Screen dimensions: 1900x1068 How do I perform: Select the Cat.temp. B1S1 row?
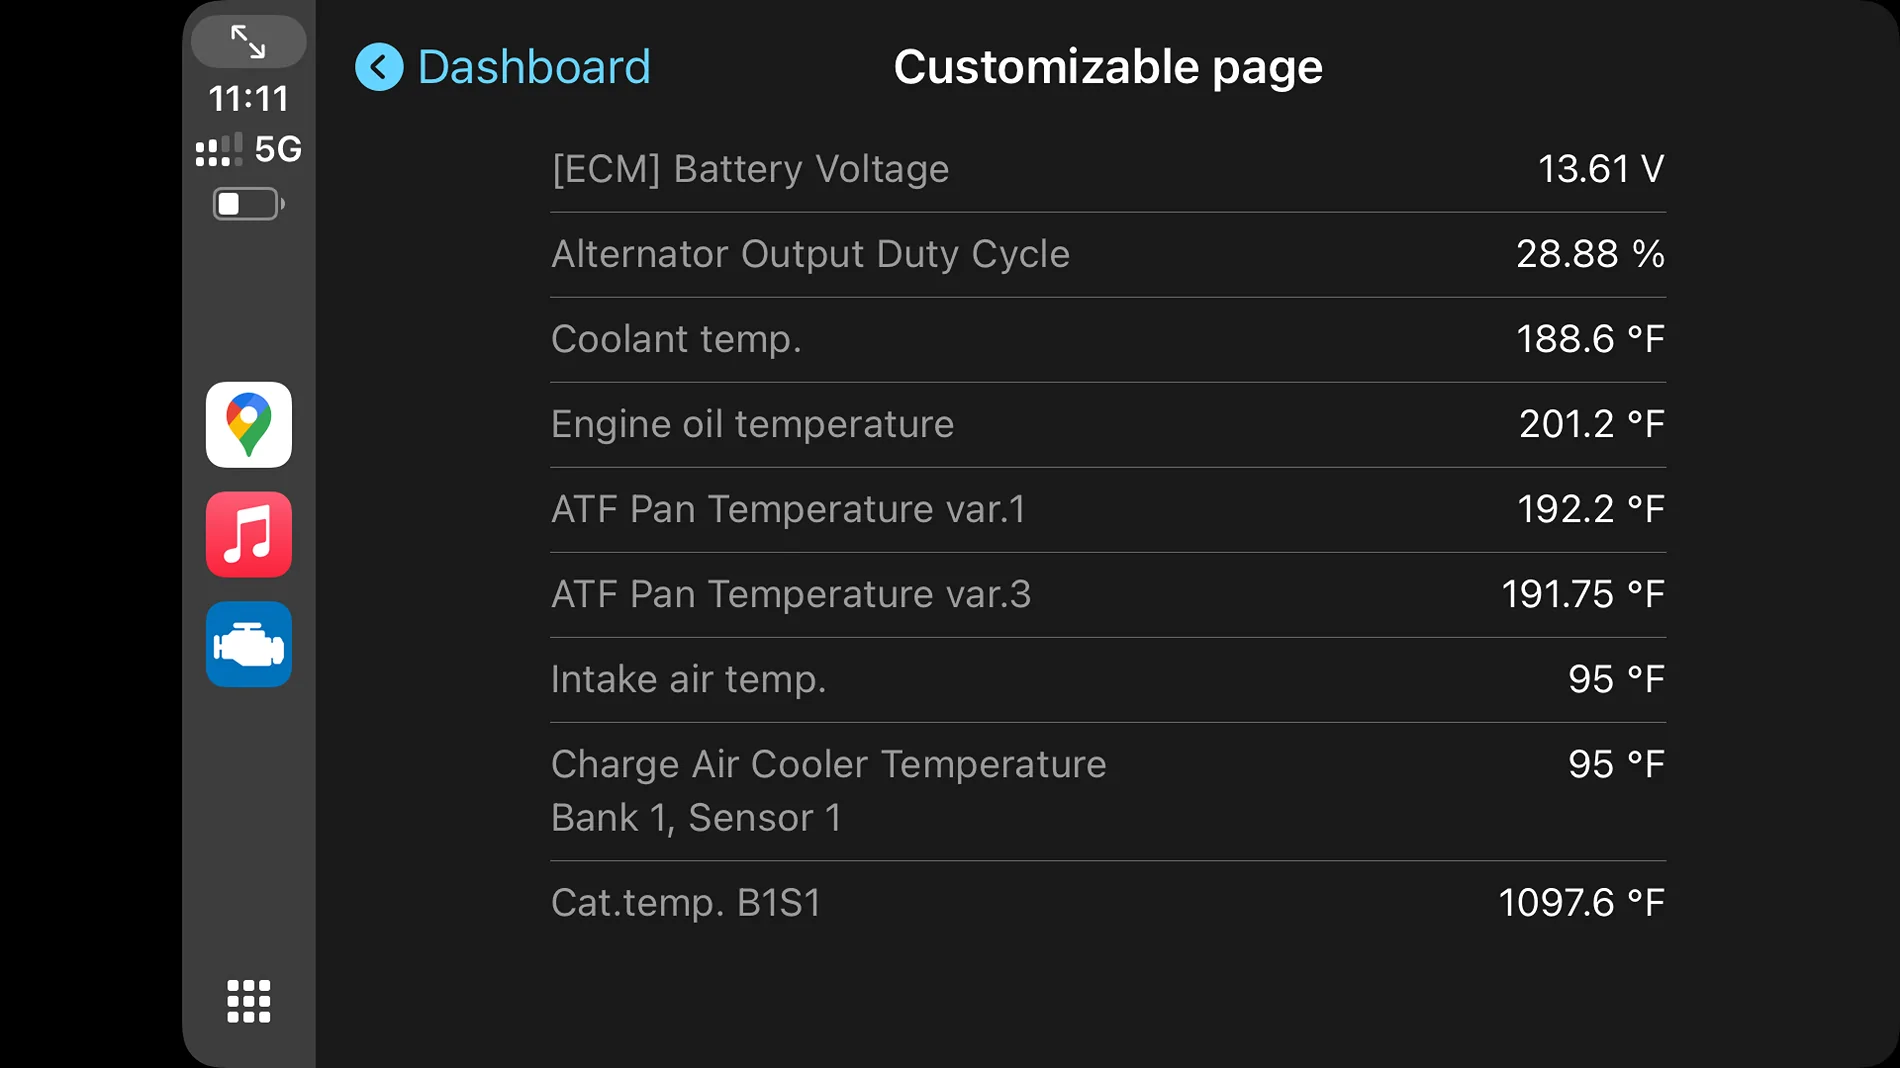coord(1107,903)
